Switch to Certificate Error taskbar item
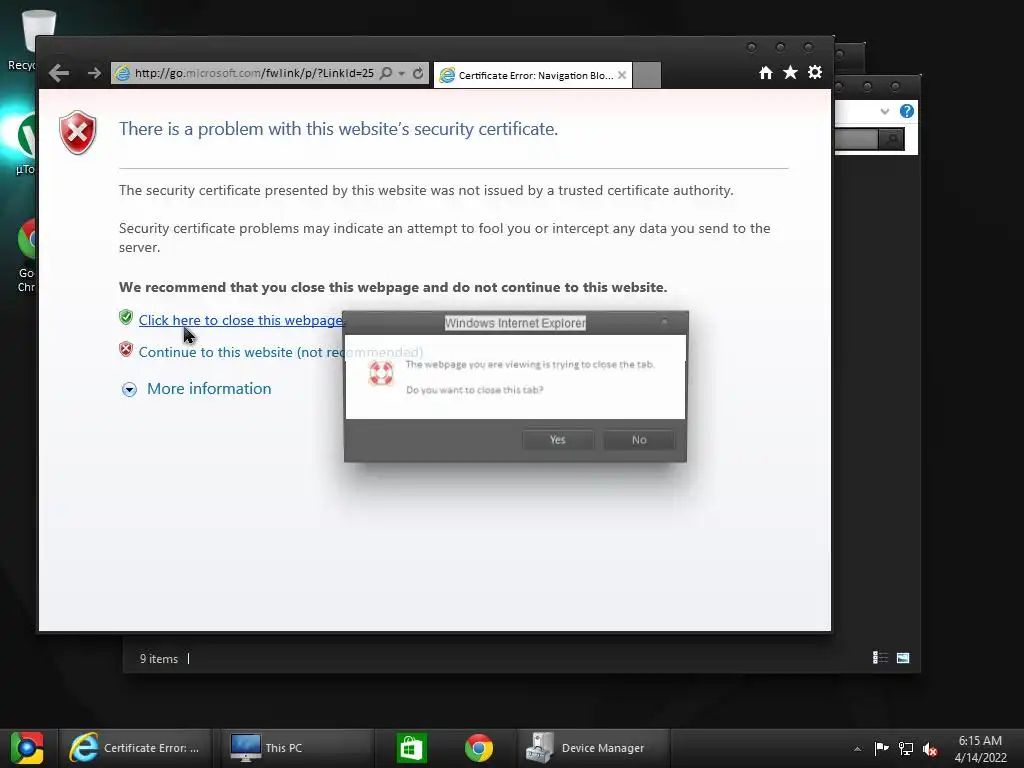1024x768 pixels. [x=135, y=748]
